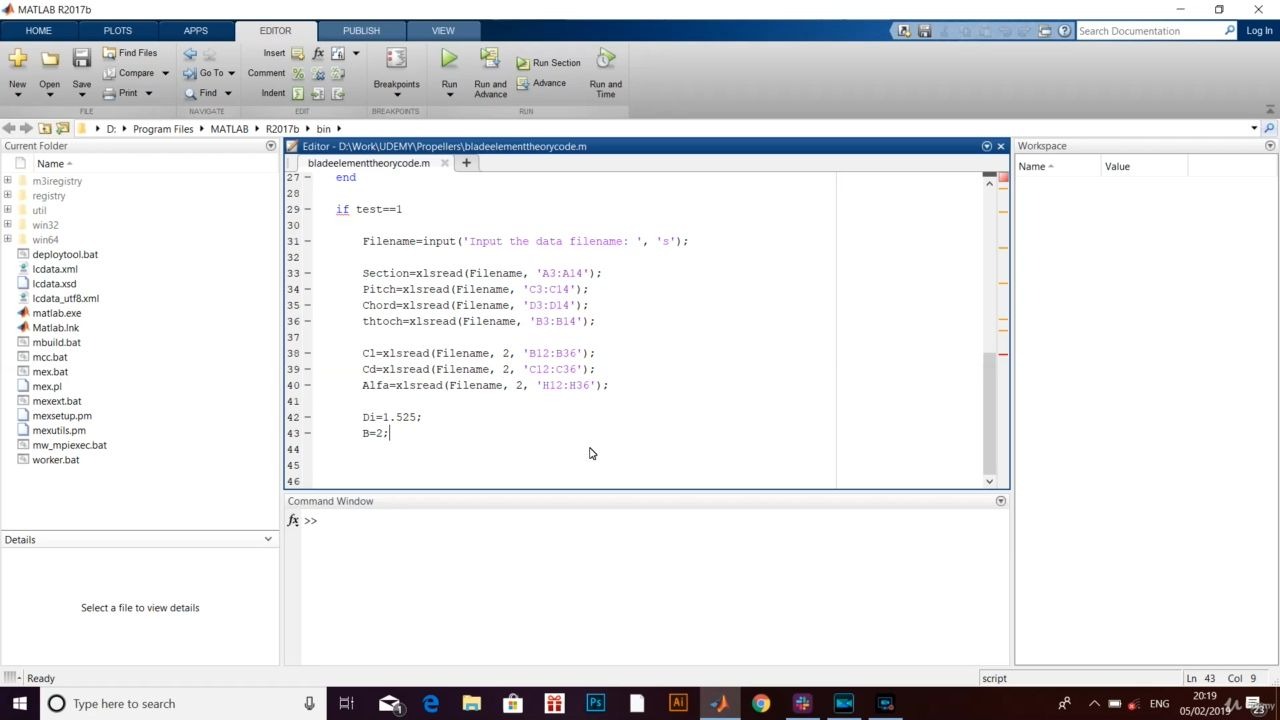Click the Search Documentation field
The image size is (1280, 720).
1150,31
